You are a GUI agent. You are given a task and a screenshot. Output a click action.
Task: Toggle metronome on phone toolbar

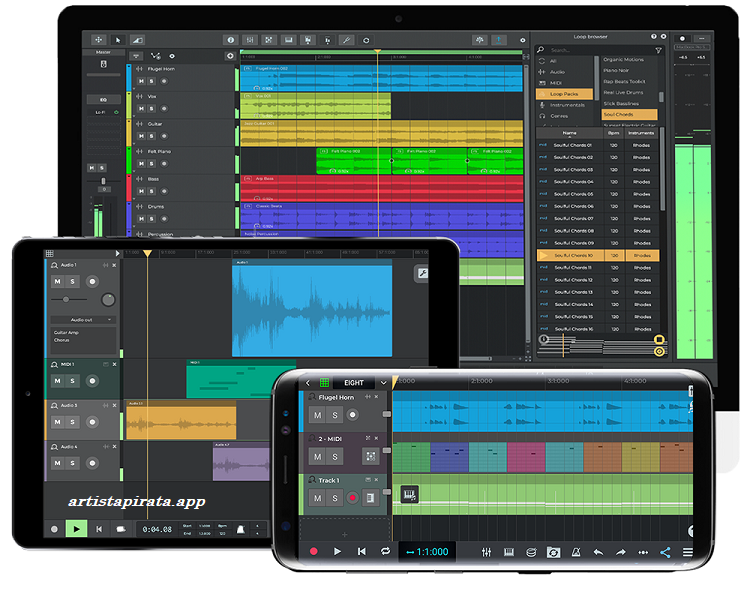pos(576,552)
